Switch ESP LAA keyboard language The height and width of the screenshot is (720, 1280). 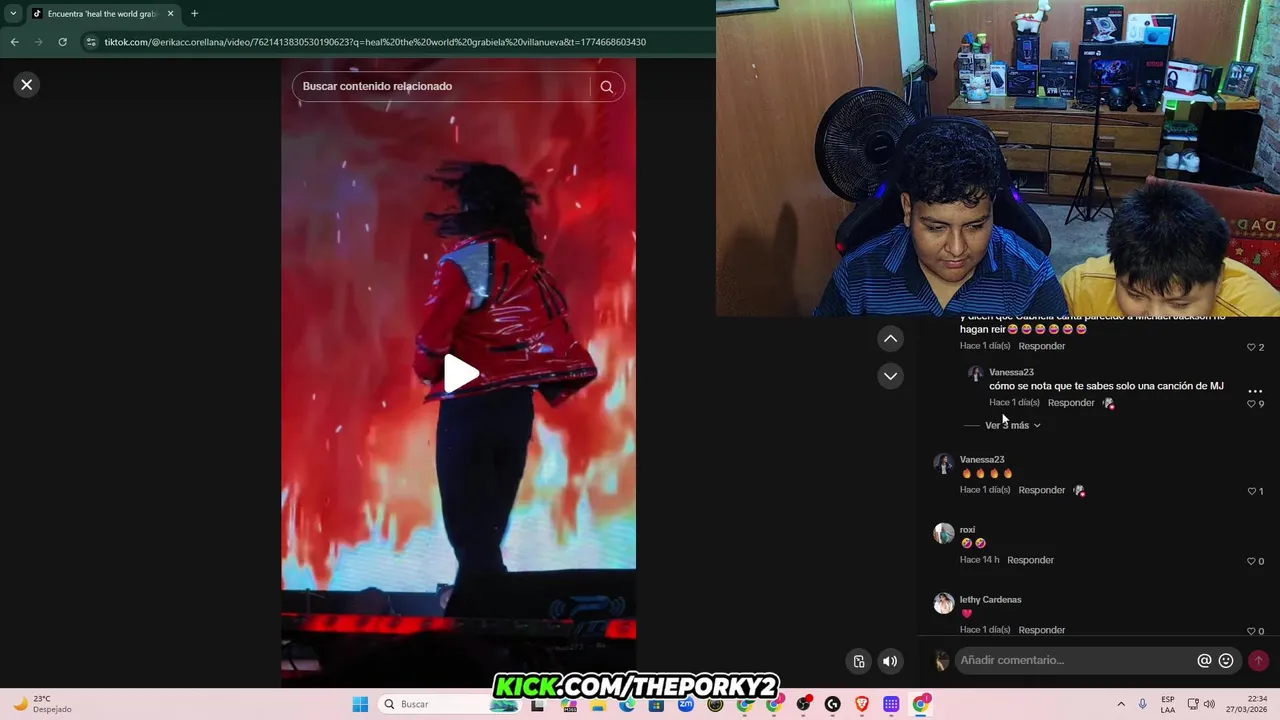tap(1168, 704)
